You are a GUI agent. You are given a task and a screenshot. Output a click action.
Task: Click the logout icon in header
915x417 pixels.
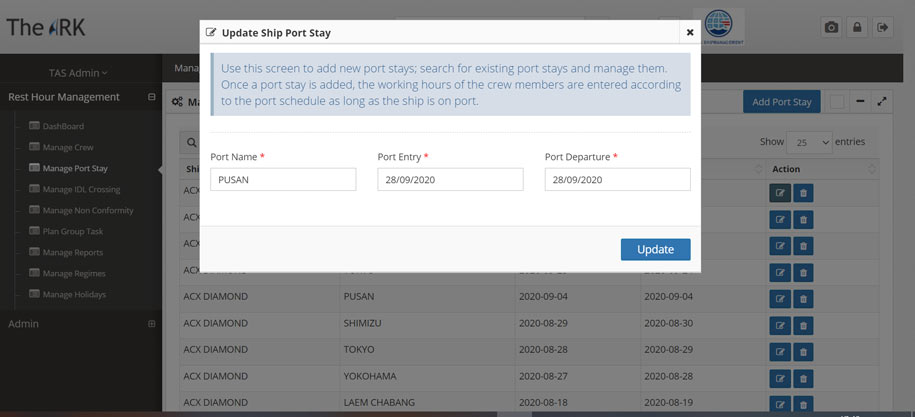882,27
